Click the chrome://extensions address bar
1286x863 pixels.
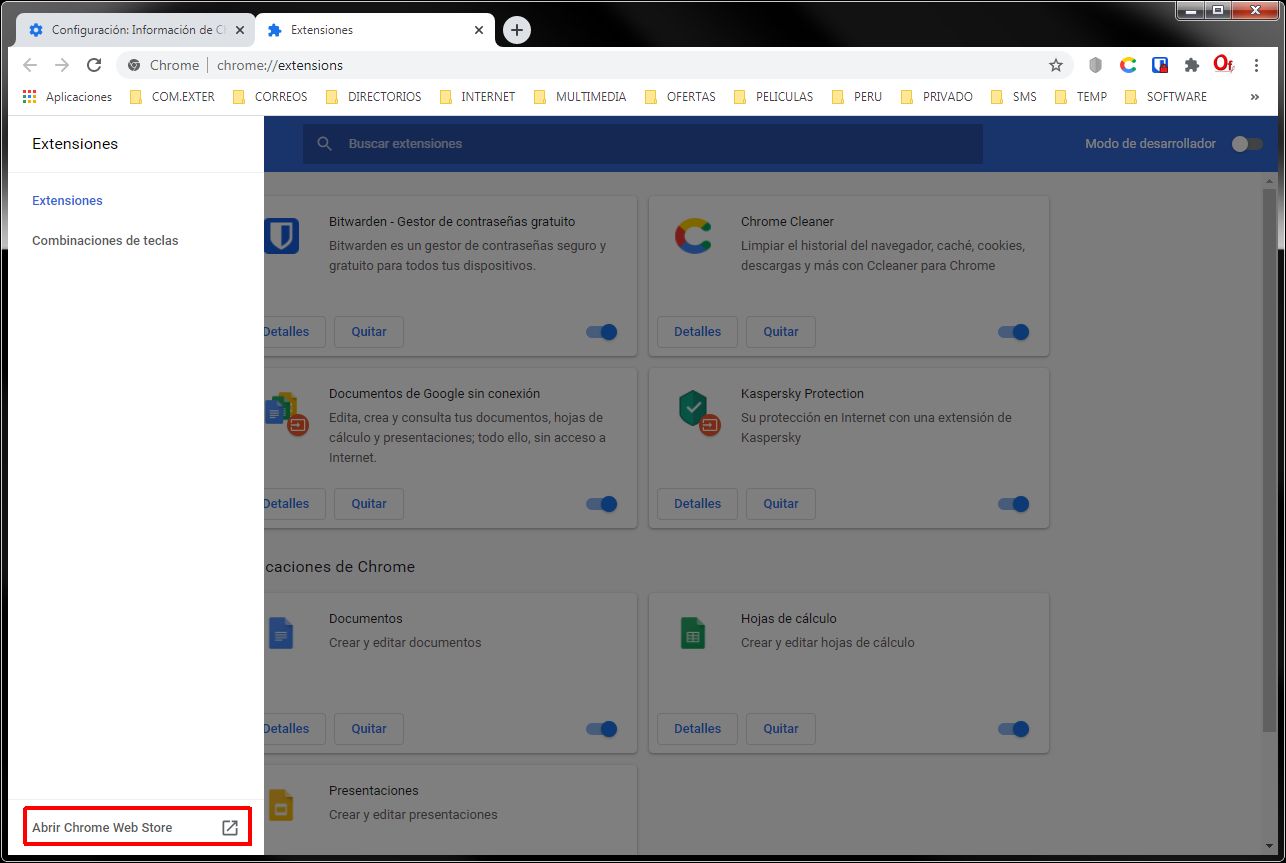(x=595, y=65)
